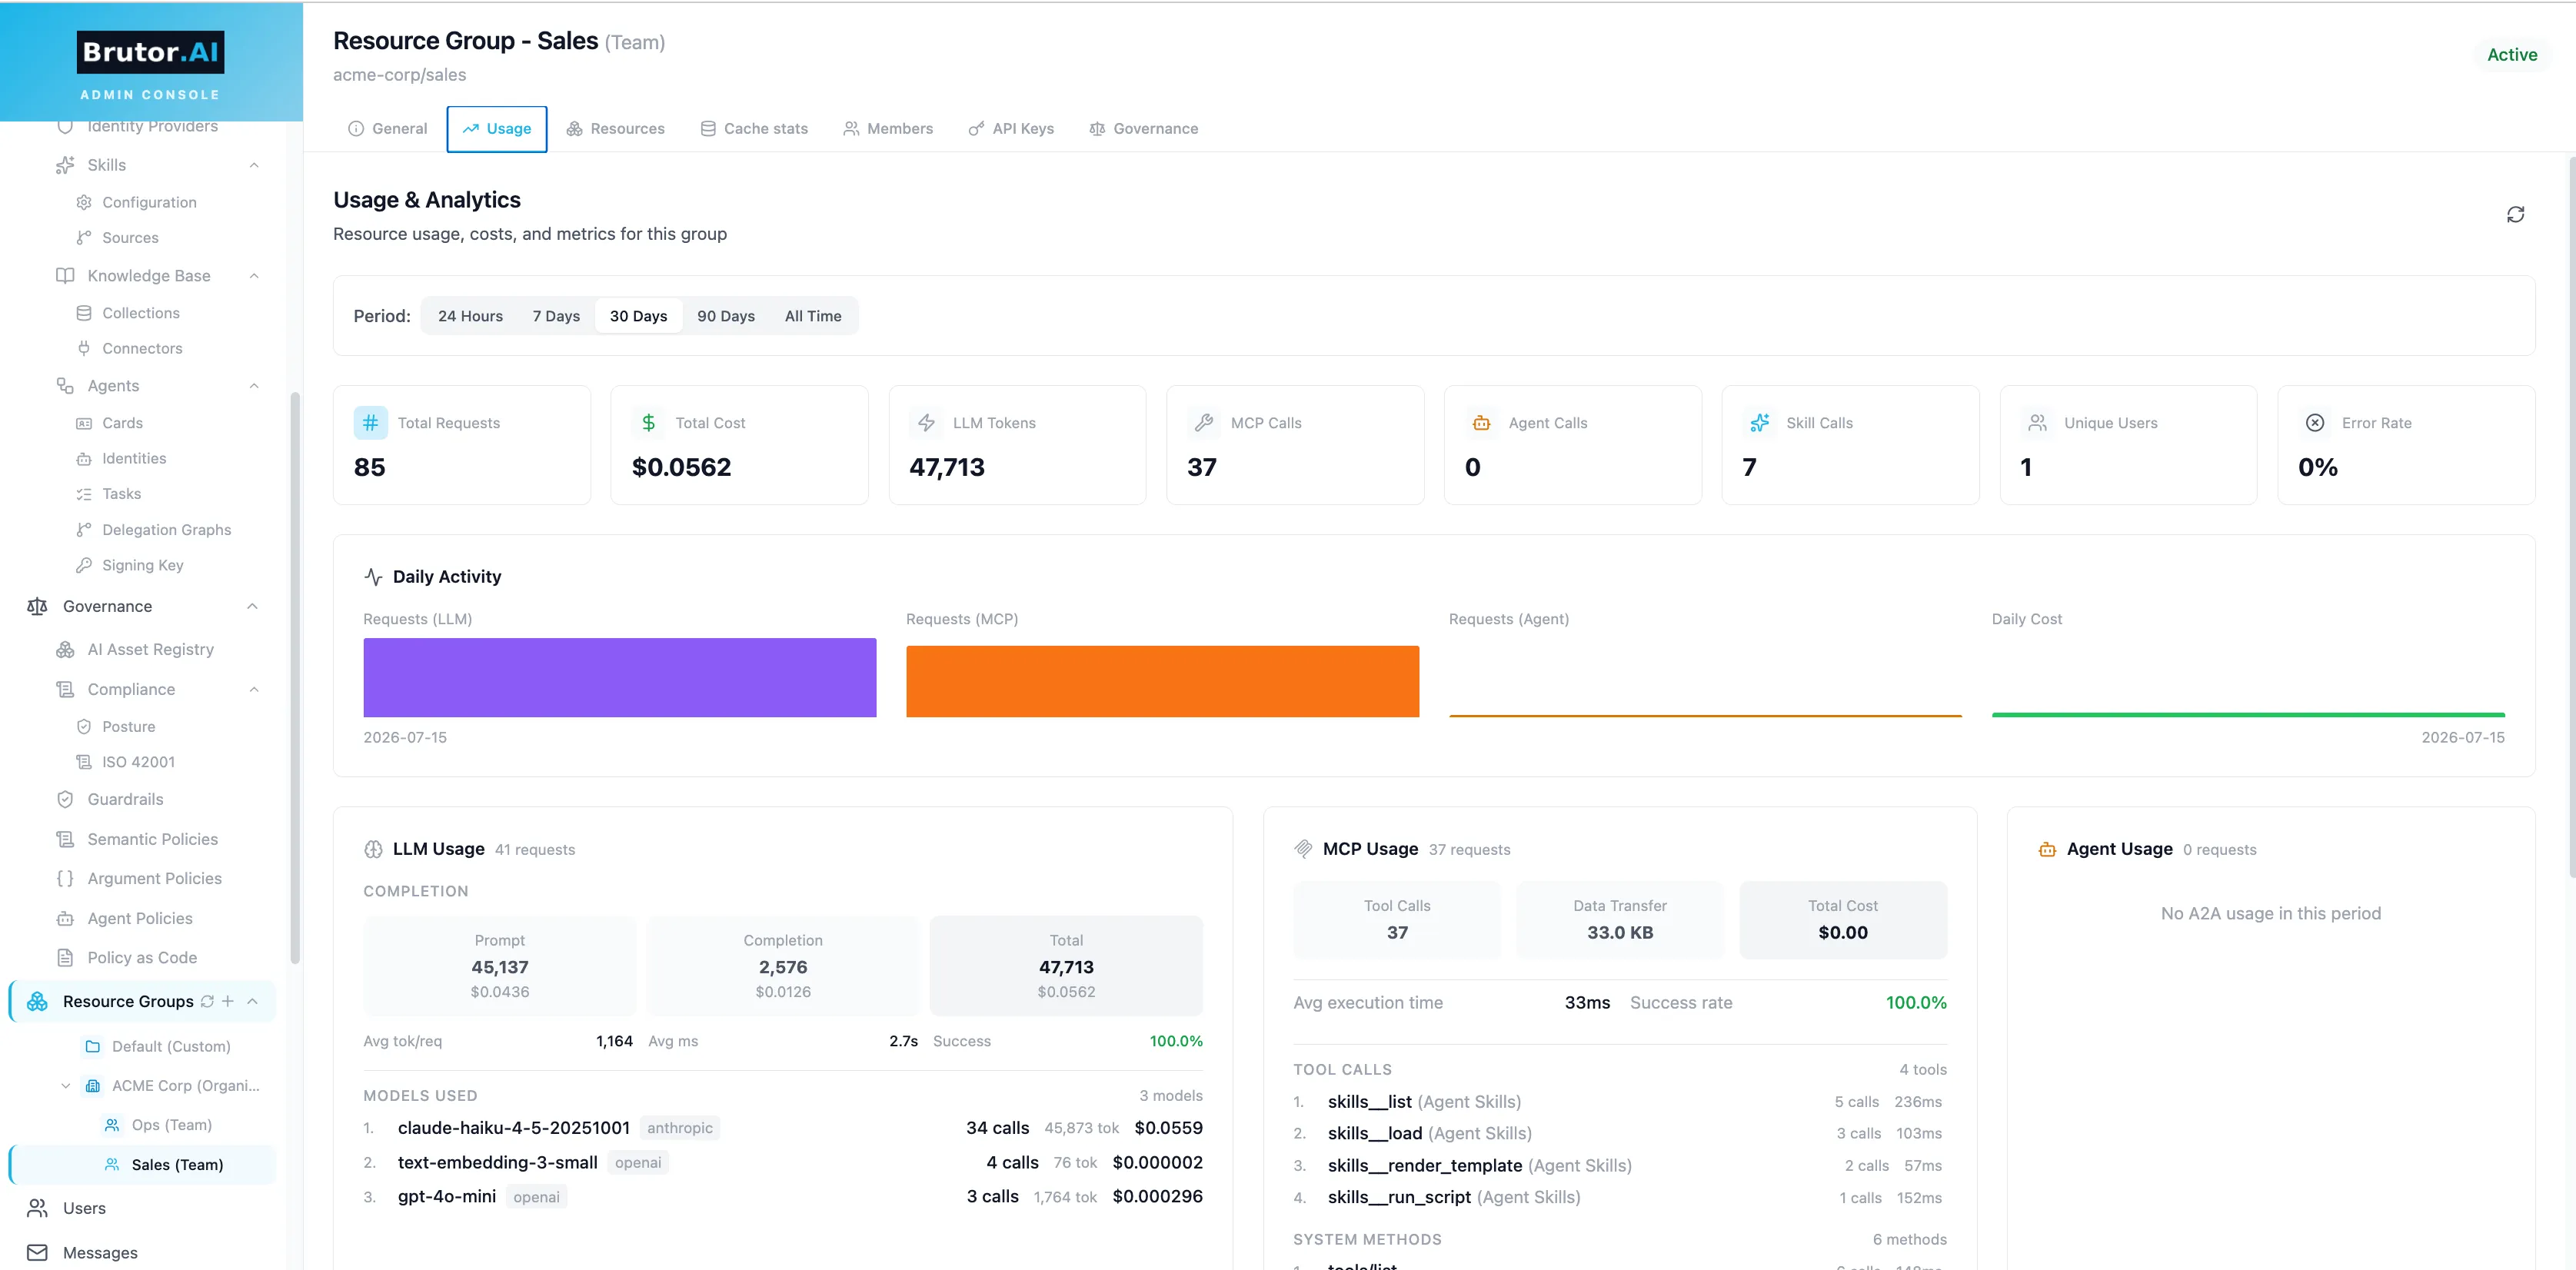Click the Messages envelope icon

point(37,1252)
